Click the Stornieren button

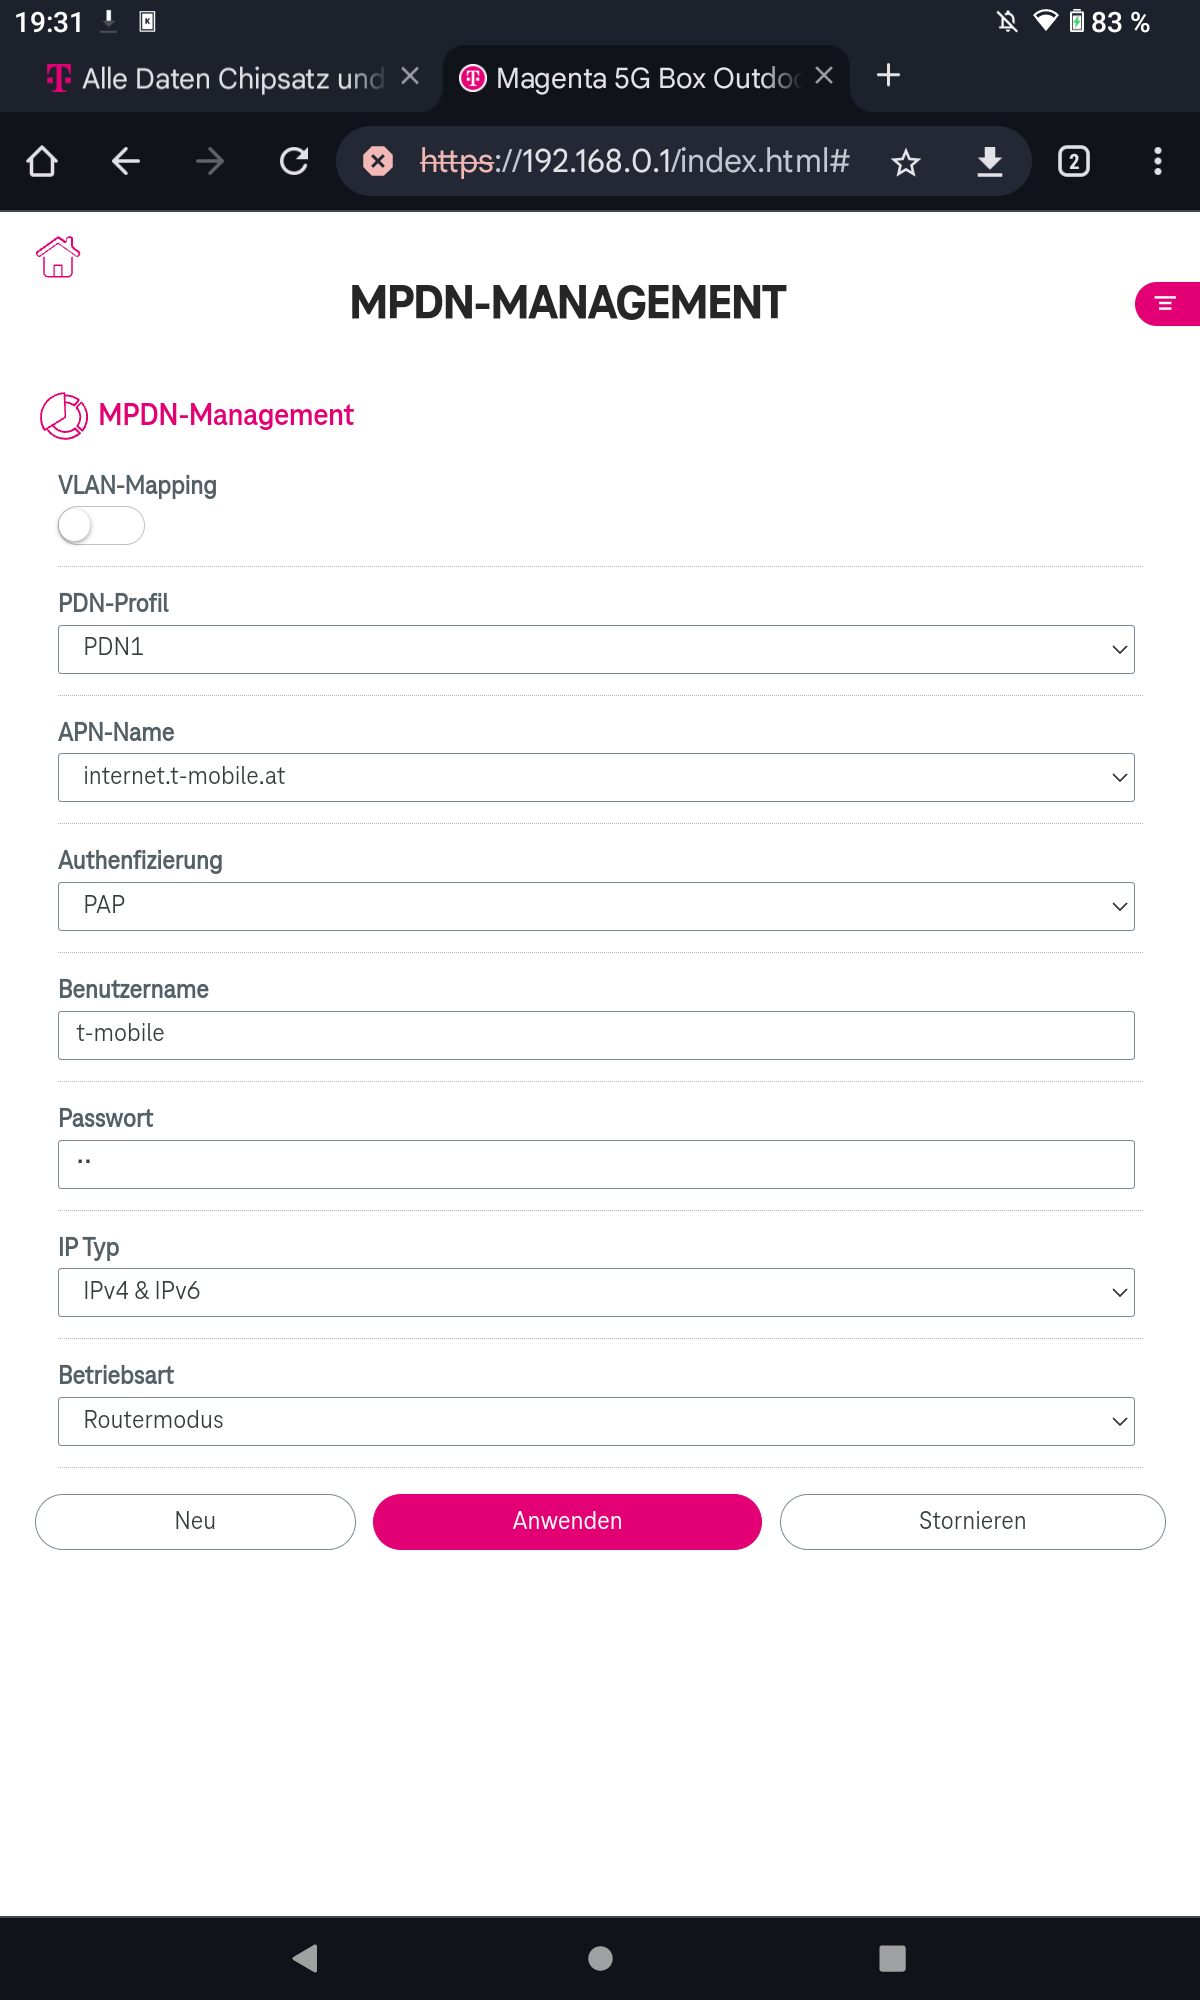tap(972, 1522)
